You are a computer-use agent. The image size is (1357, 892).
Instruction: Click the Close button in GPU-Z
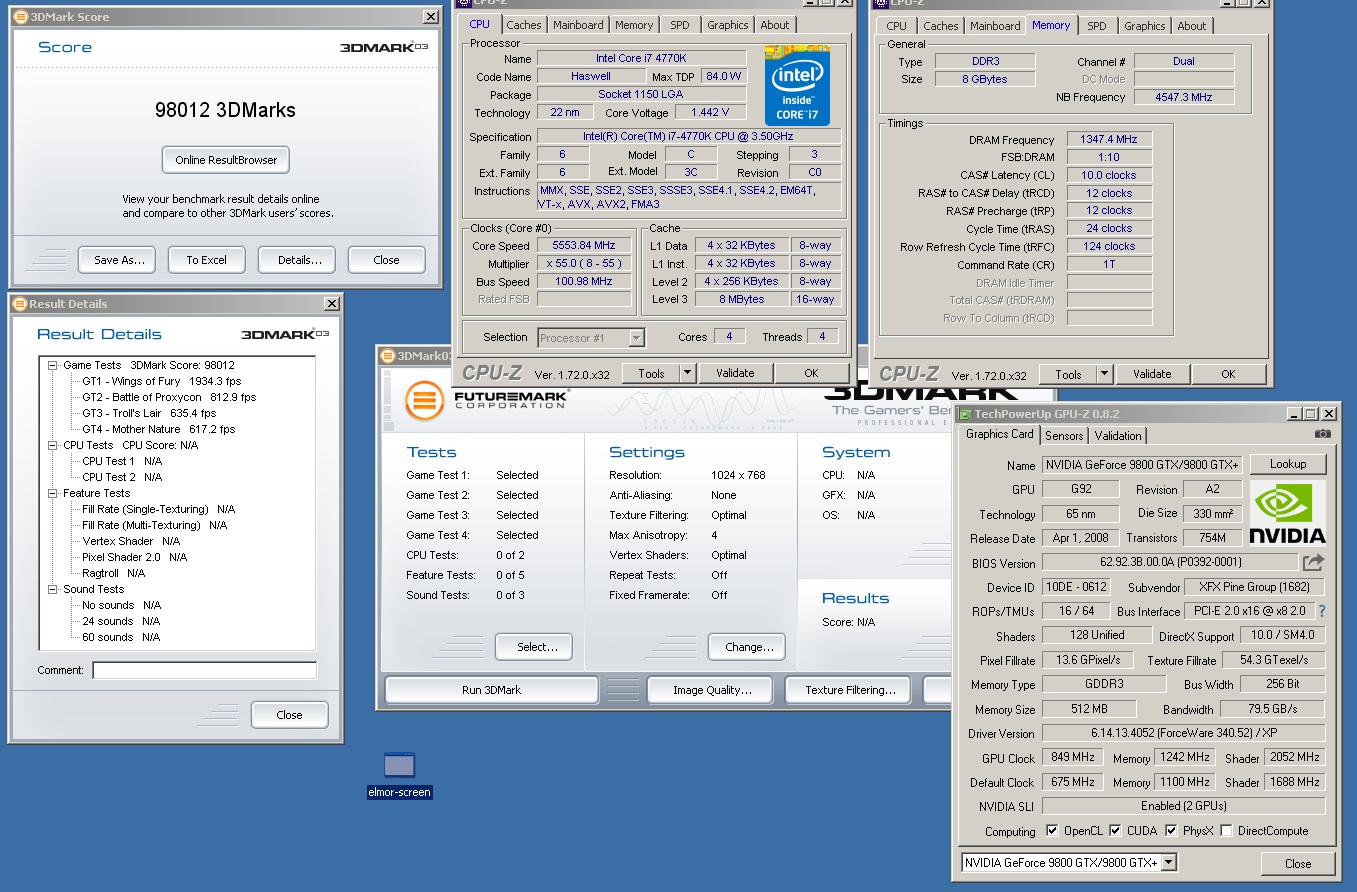point(1298,864)
